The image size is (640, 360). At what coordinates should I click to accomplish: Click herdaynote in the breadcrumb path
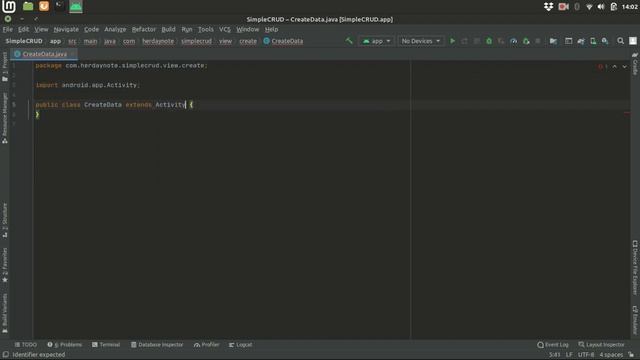(x=158, y=41)
